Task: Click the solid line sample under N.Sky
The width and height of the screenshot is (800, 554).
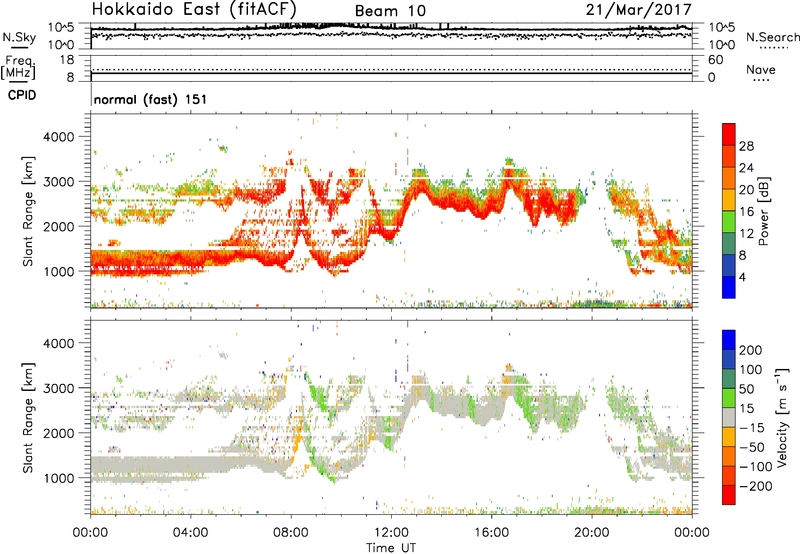Action: (x=19, y=47)
